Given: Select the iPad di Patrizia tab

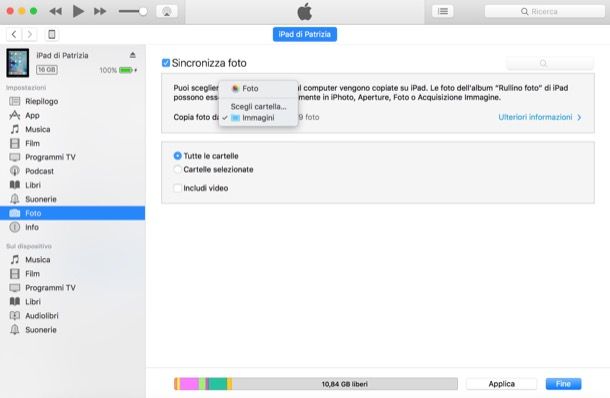Looking at the screenshot, I should [x=305, y=34].
